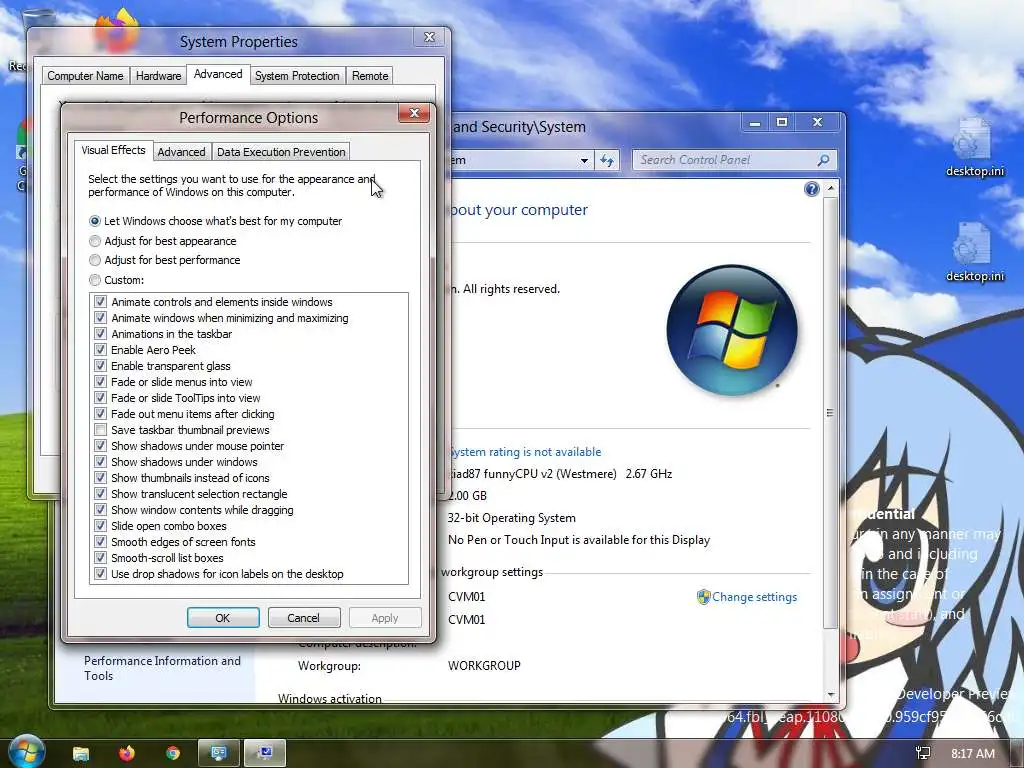The width and height of the screenshot is (1024, 768).
Task: Open the help icon in the System window
Action: click(812, 189)
